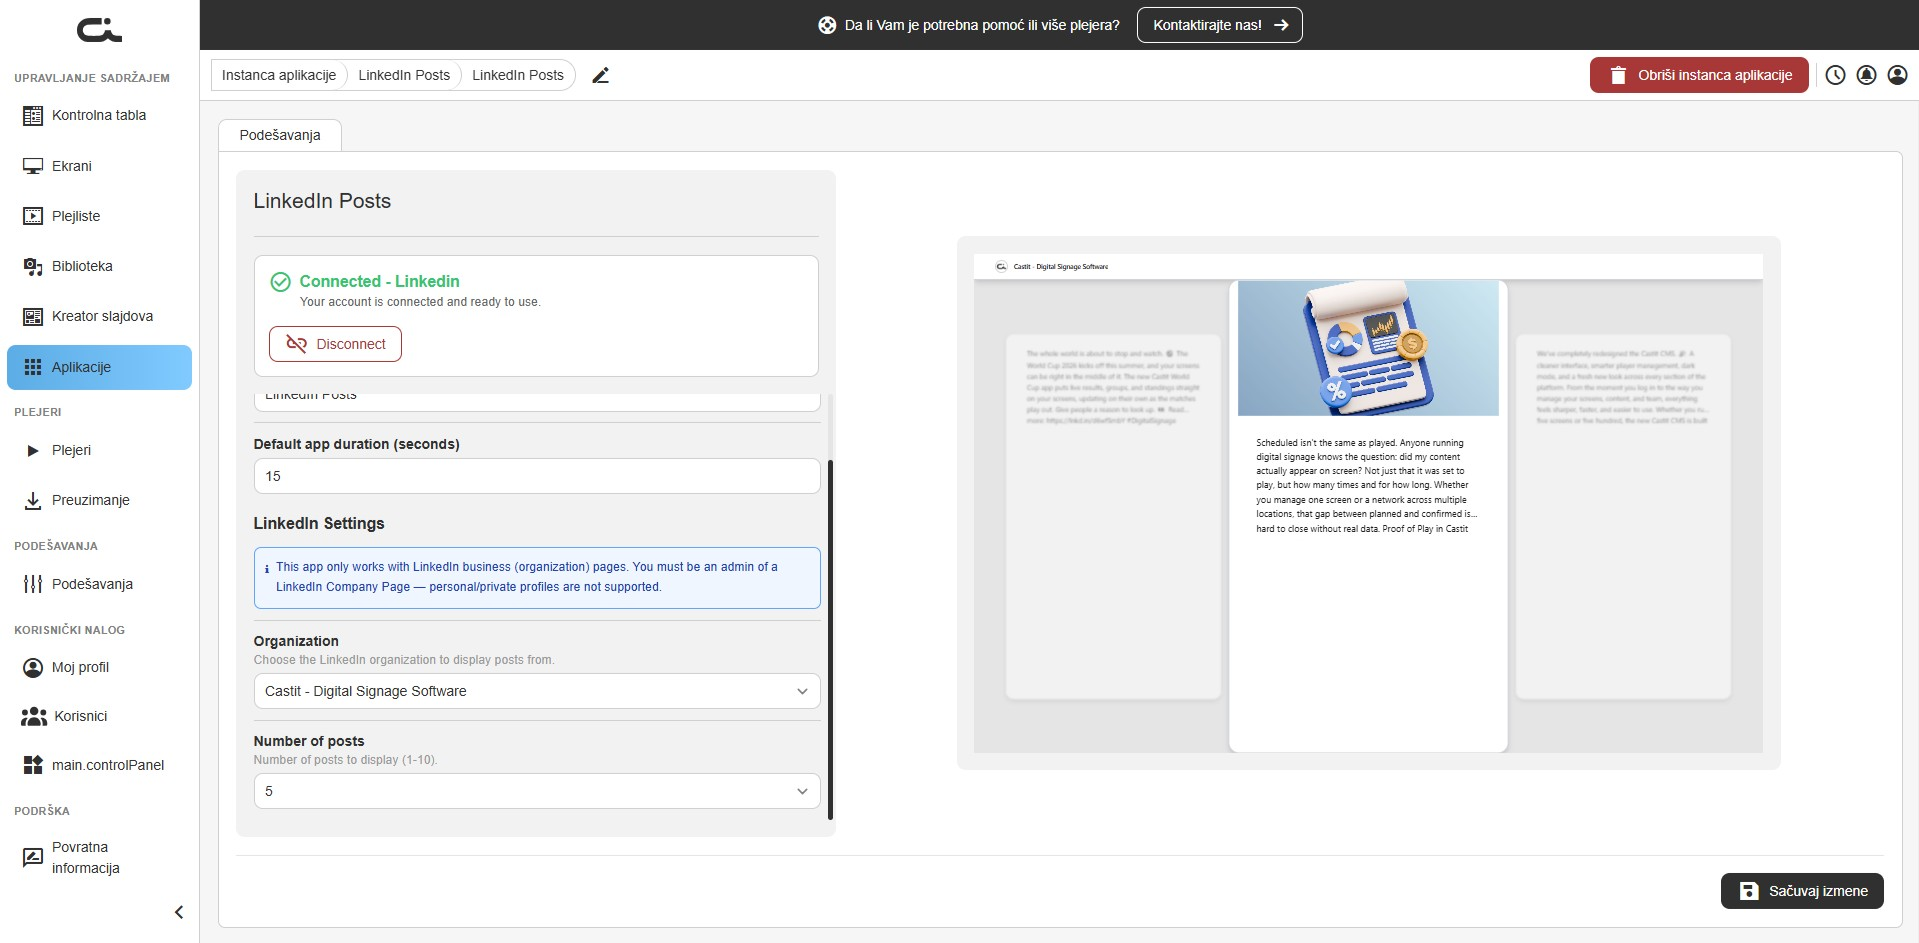
Task: Click the Ekrani monitor icon
Action: pyautogui.click(x=33, y=166)
